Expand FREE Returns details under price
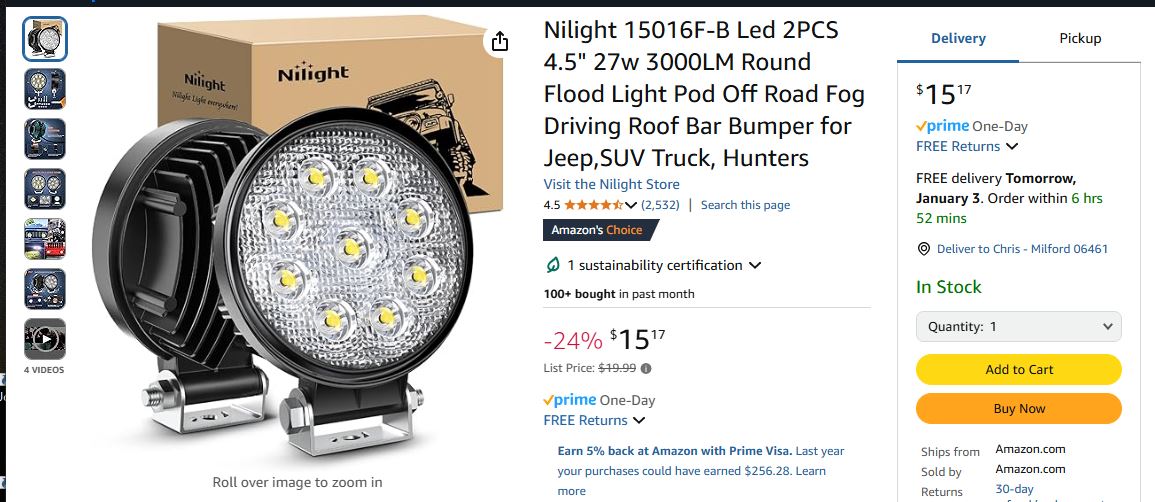 coord(640,420)
